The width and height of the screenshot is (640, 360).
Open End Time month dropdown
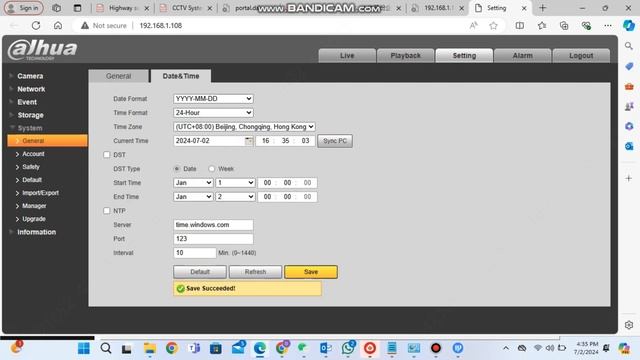[x=193, y=197]
